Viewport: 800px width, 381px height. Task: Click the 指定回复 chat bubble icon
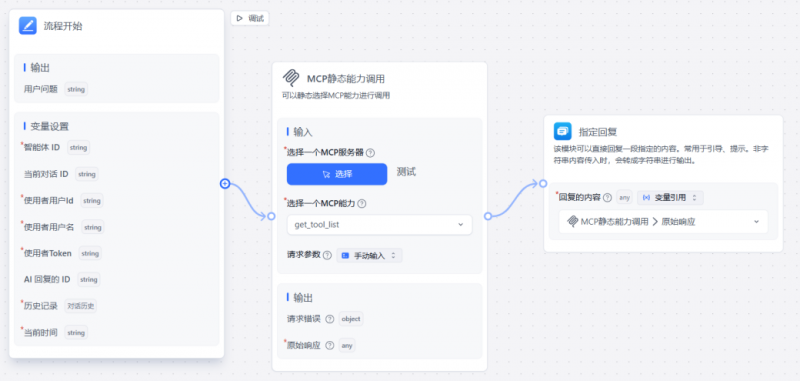[563, 132]
